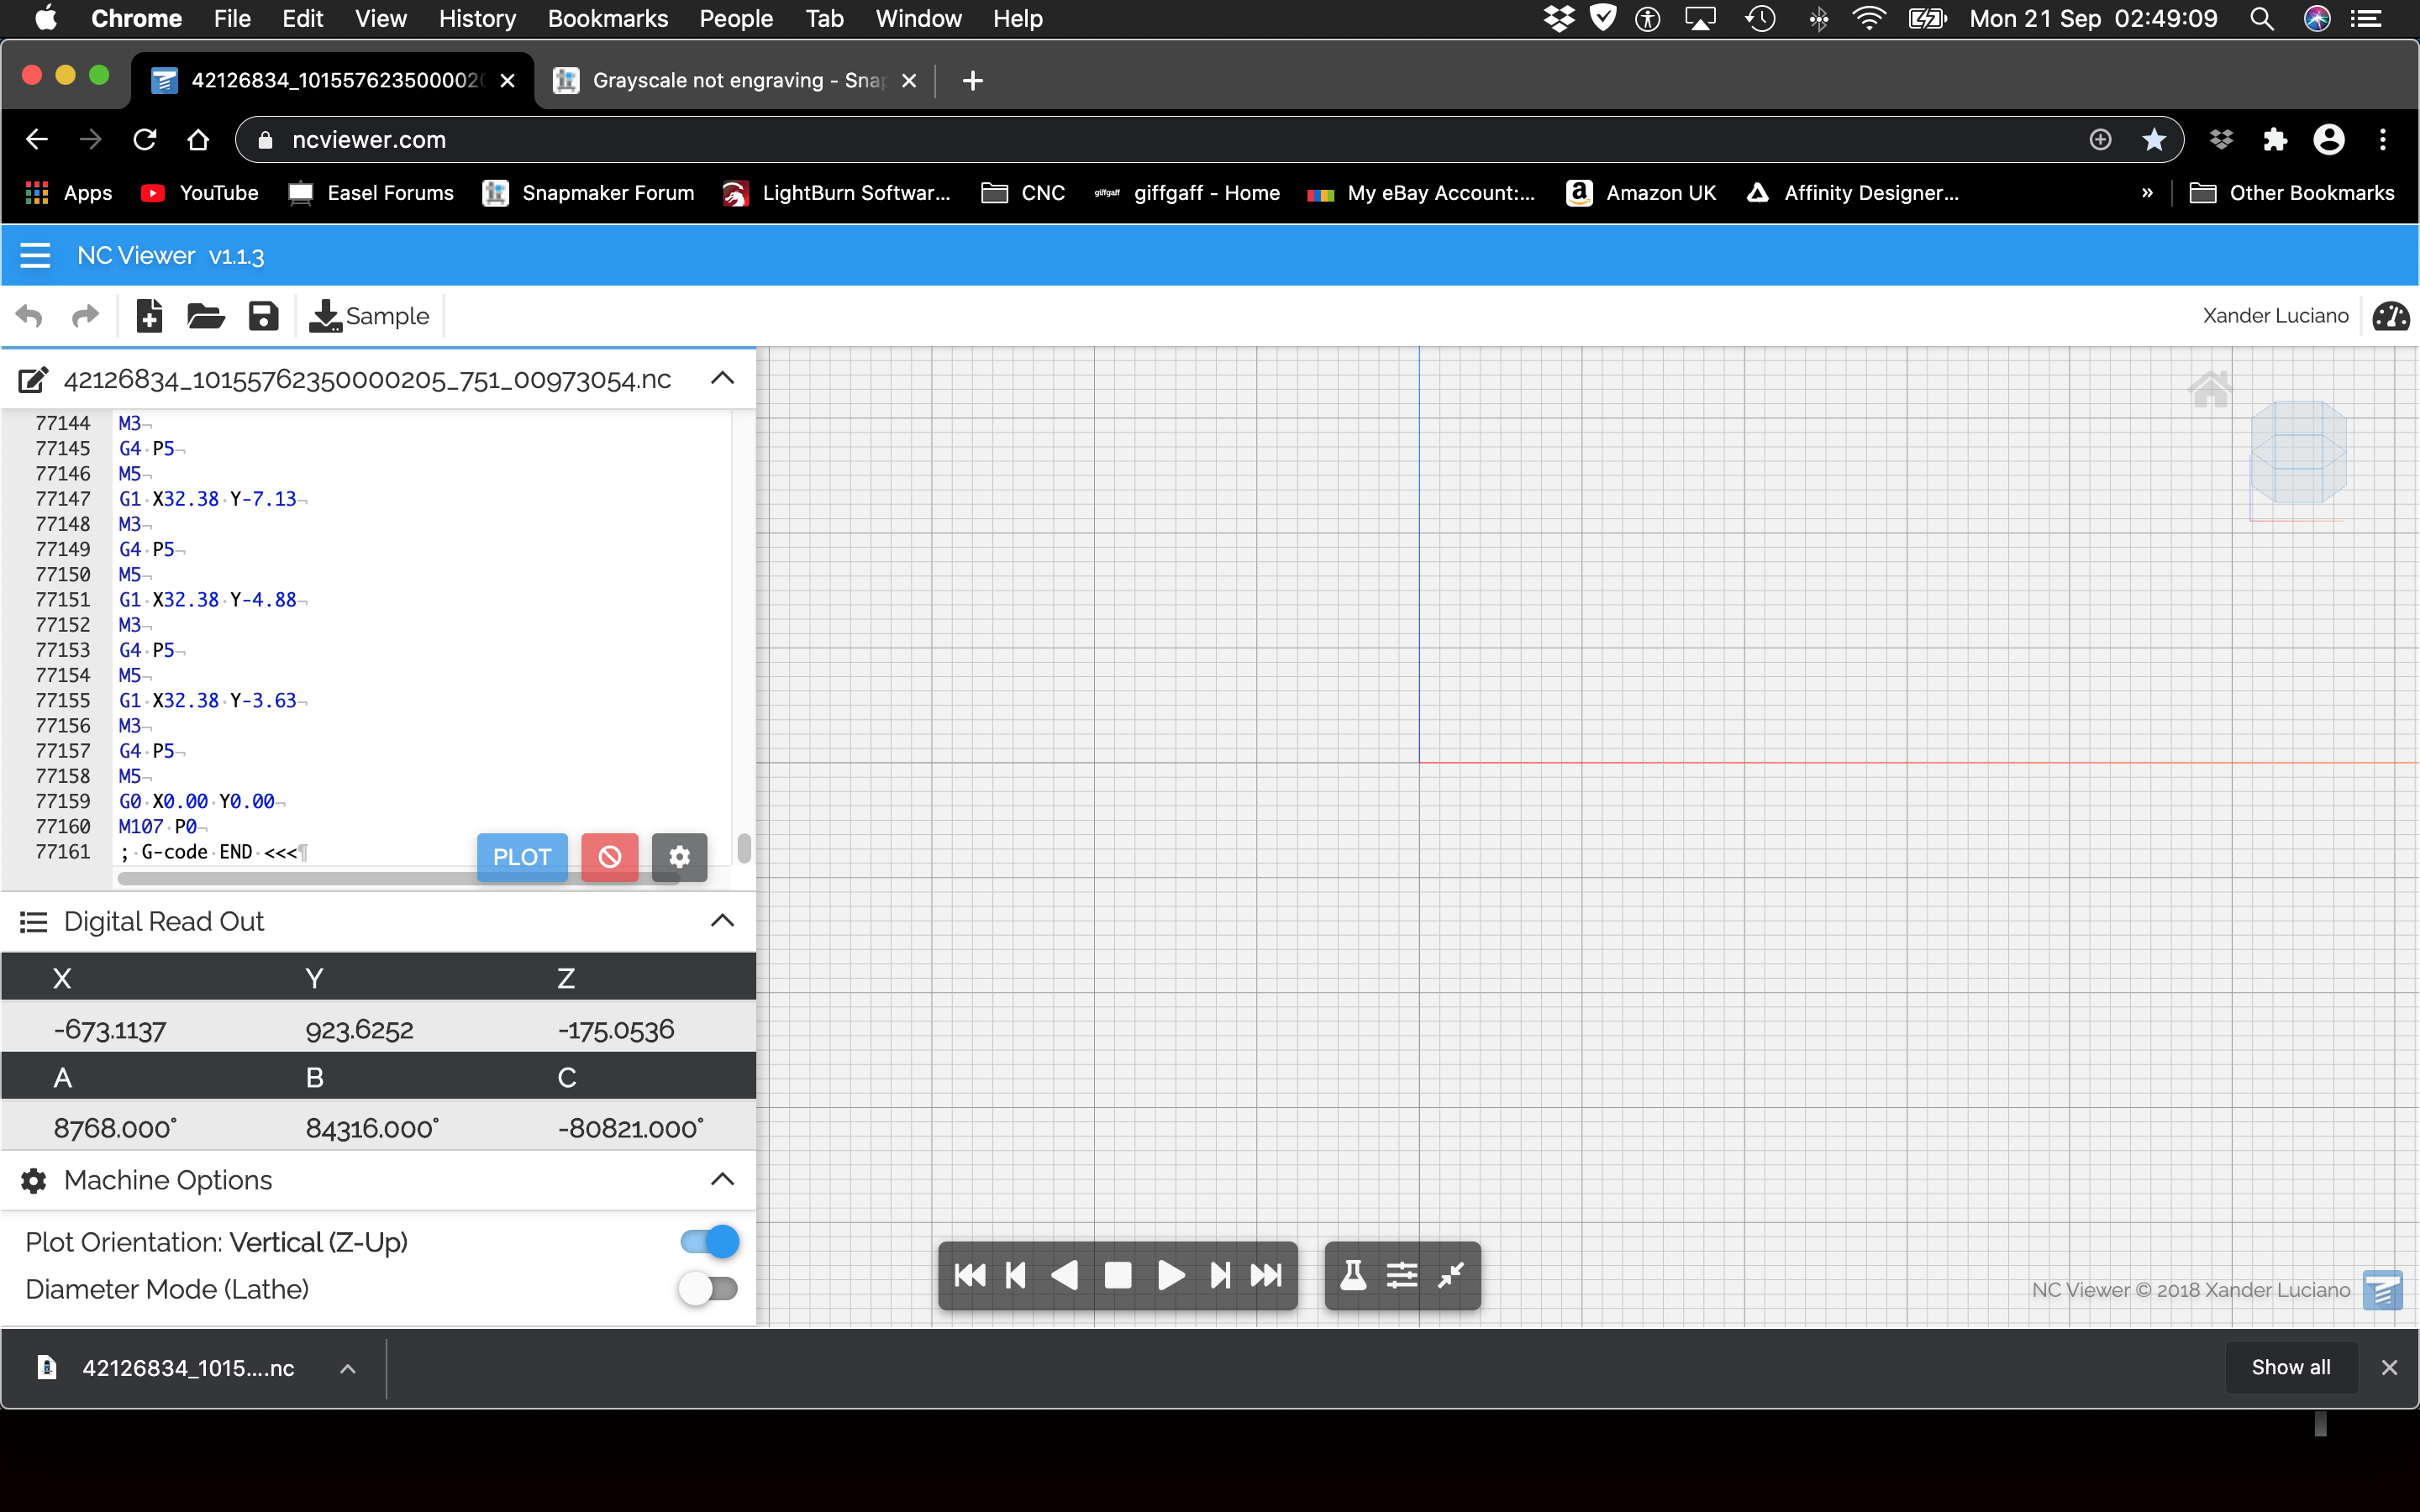Collapse the Digital Read Out panel
Viewport: 2420px width, 1512px height.
[x=722, y=921]
